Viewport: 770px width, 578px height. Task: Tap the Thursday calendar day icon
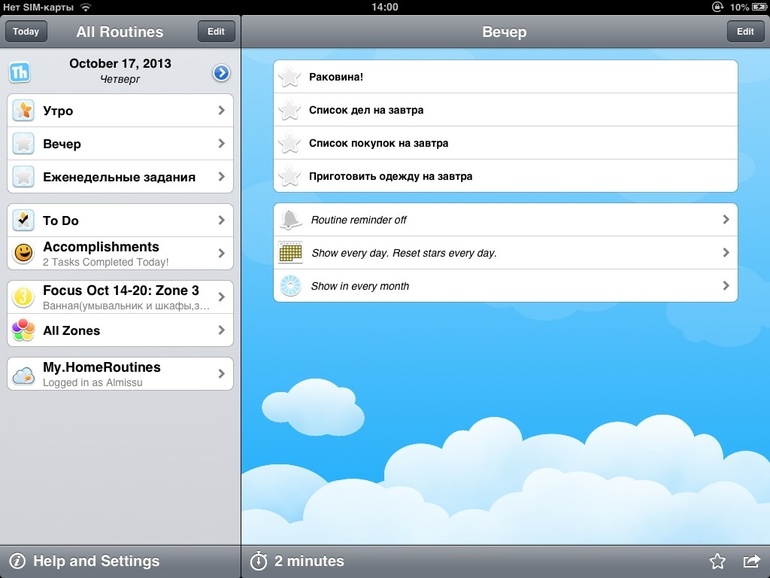click(x=20, y=72)
